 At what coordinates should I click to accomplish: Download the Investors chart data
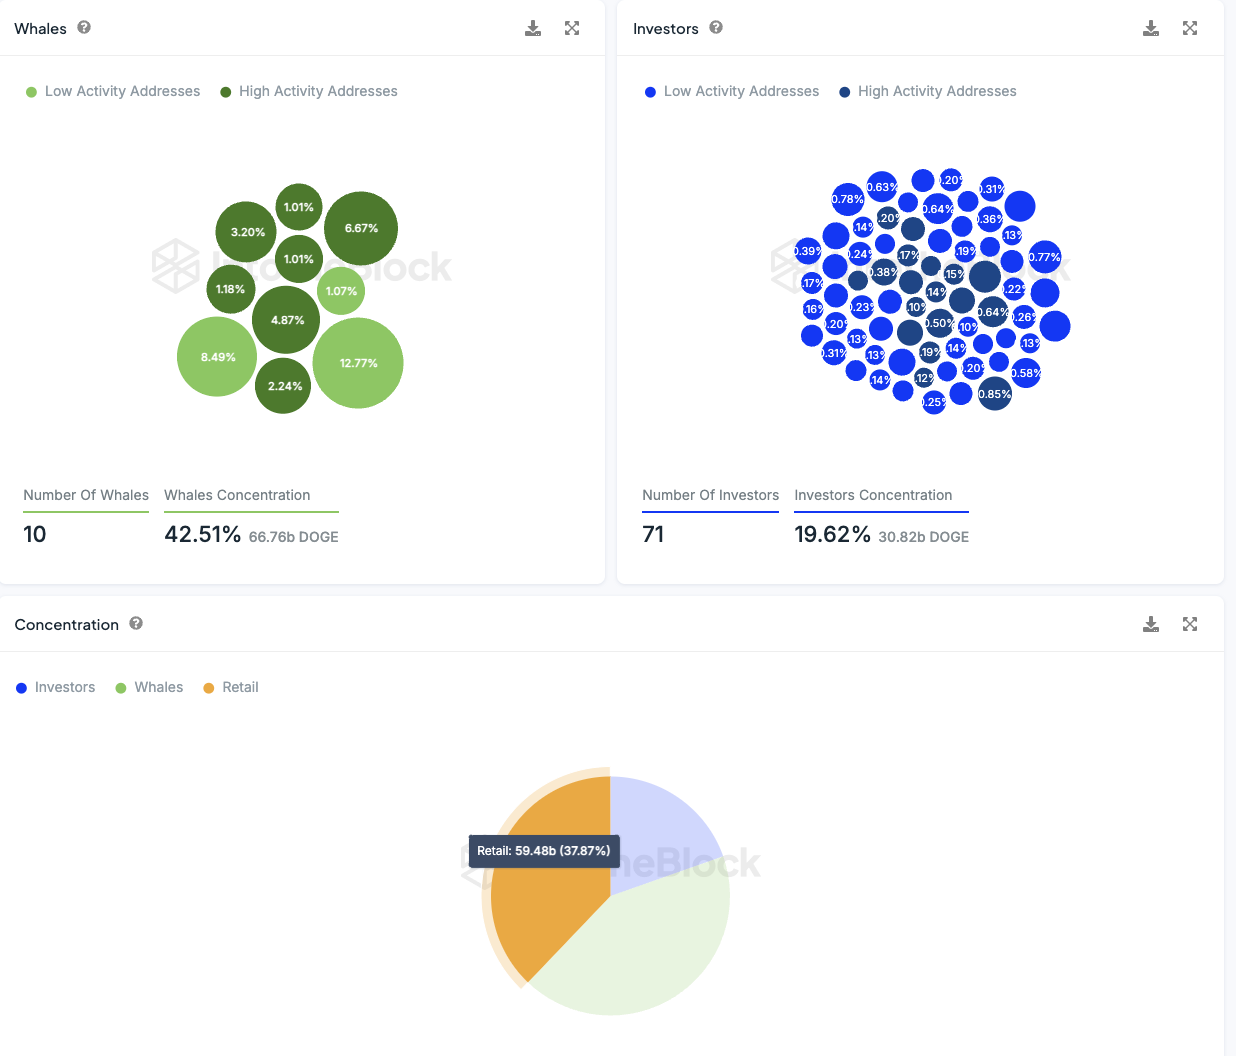pos(1151,28)
